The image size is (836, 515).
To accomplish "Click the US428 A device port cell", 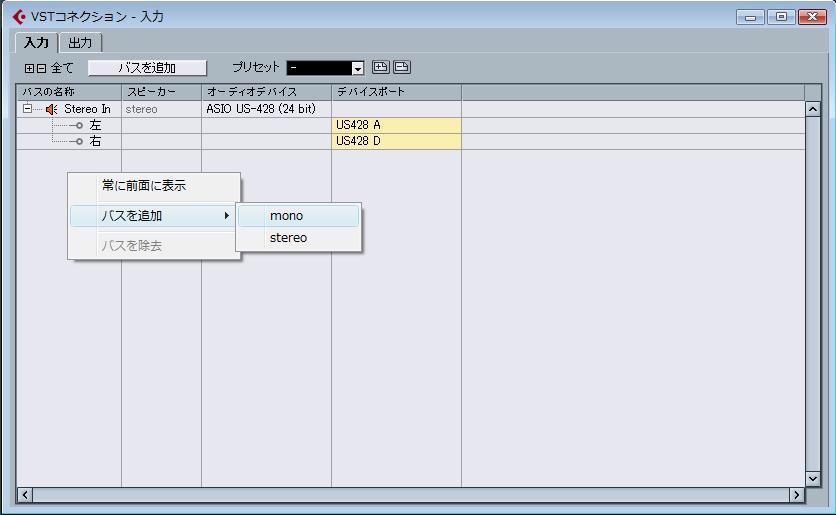I will [396, 125].
